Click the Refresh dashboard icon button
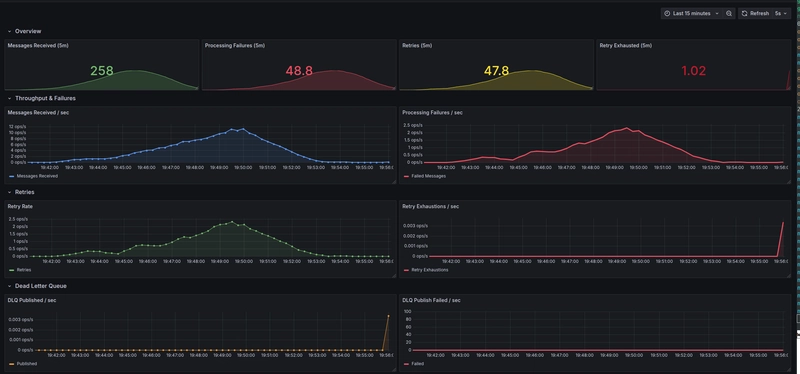 [756, 14]
